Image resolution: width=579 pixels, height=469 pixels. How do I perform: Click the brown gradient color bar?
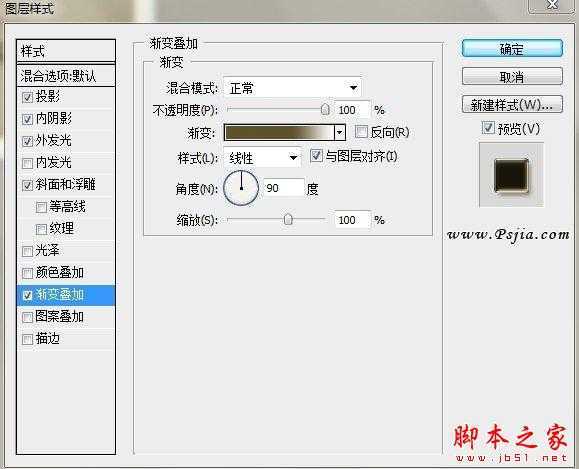tap(279, 132)
